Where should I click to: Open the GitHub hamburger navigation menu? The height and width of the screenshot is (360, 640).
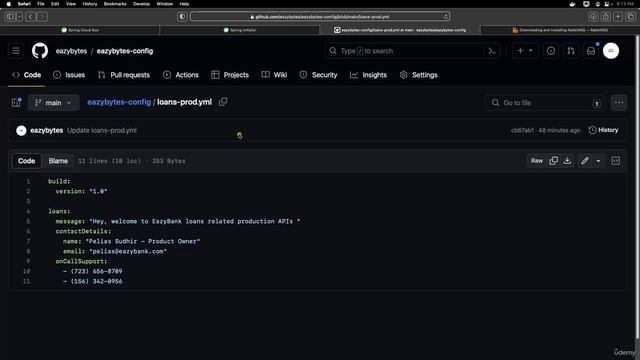[x=16, y=51]
